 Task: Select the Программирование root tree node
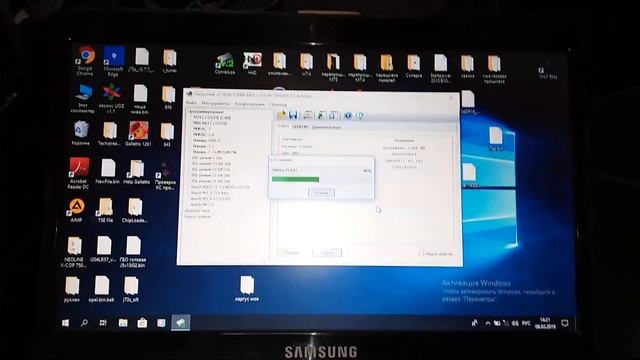tap(206, 111)
